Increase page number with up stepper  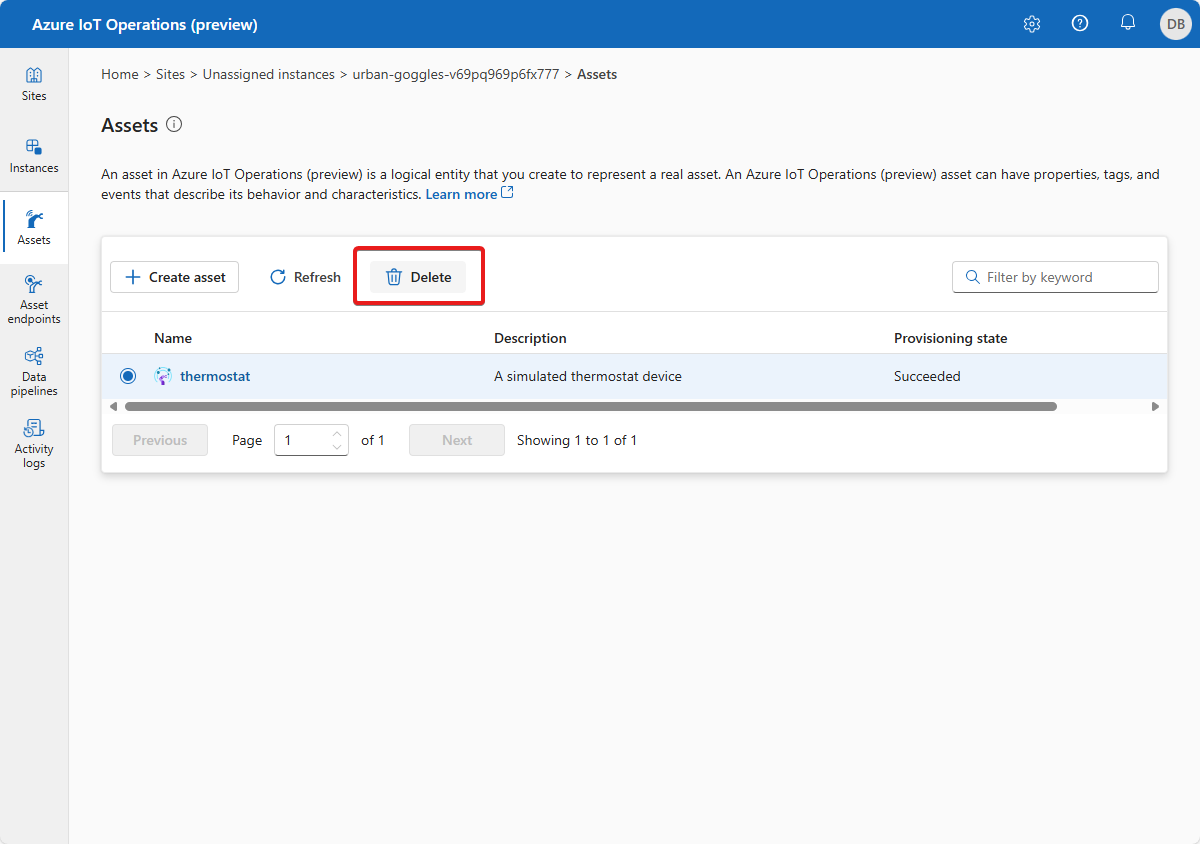337,433
